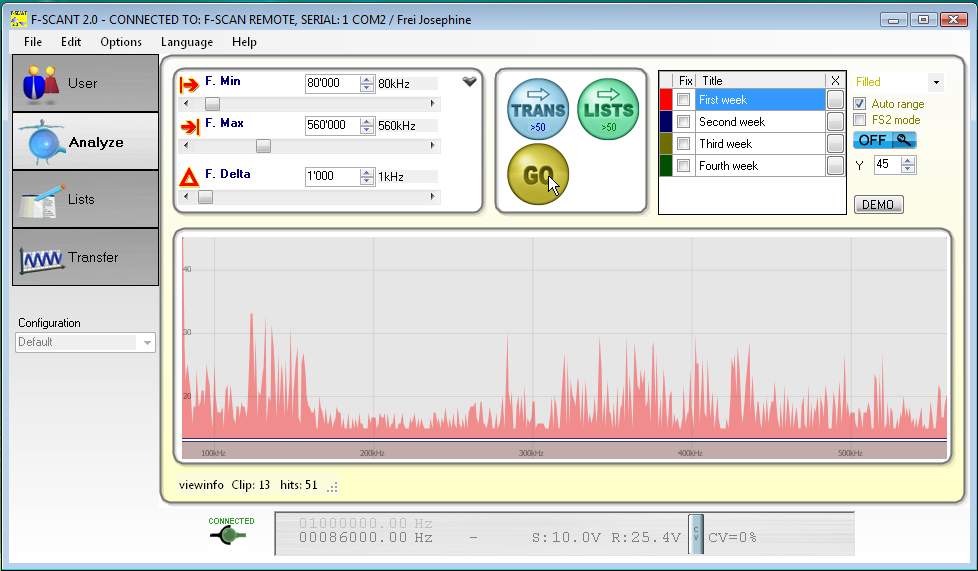This screenshot has height=571, width=978.
Task: Click the right-side button in Third week row
Action: pos(835,144)
